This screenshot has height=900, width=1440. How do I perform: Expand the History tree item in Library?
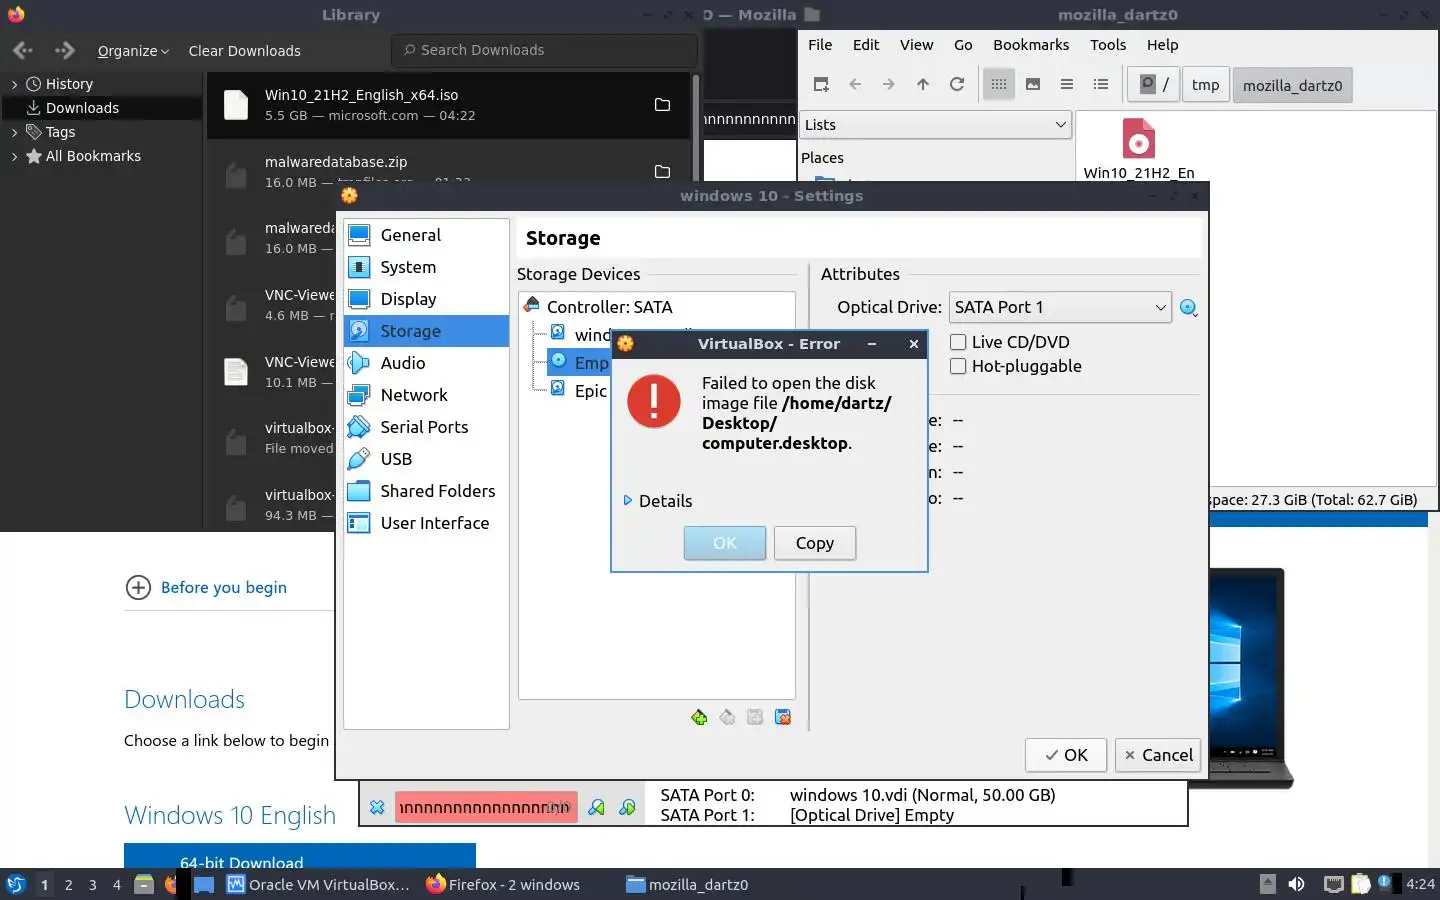click(x=14, y=84)
